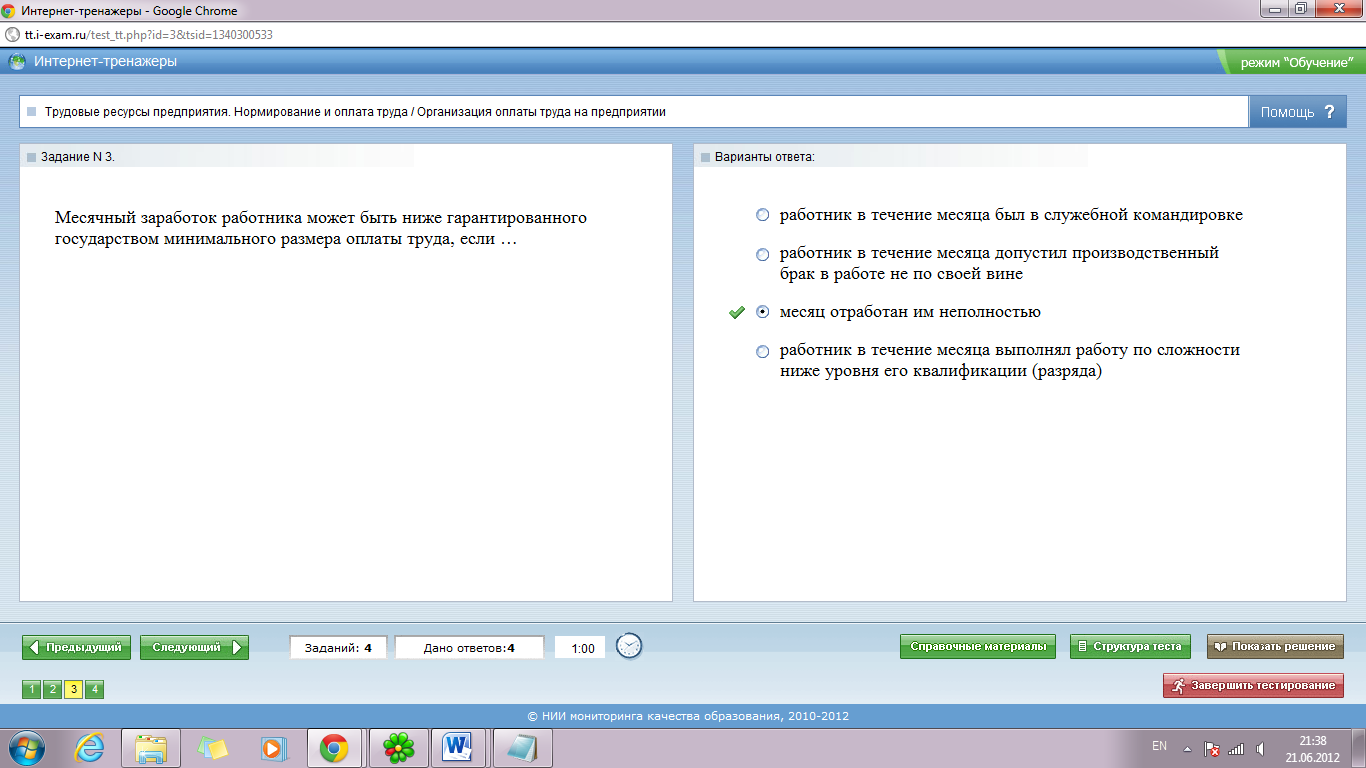This screenshot has height=768, width=1366.
Task: Click the browser address bar URL
Action: [x=149, y=34]
